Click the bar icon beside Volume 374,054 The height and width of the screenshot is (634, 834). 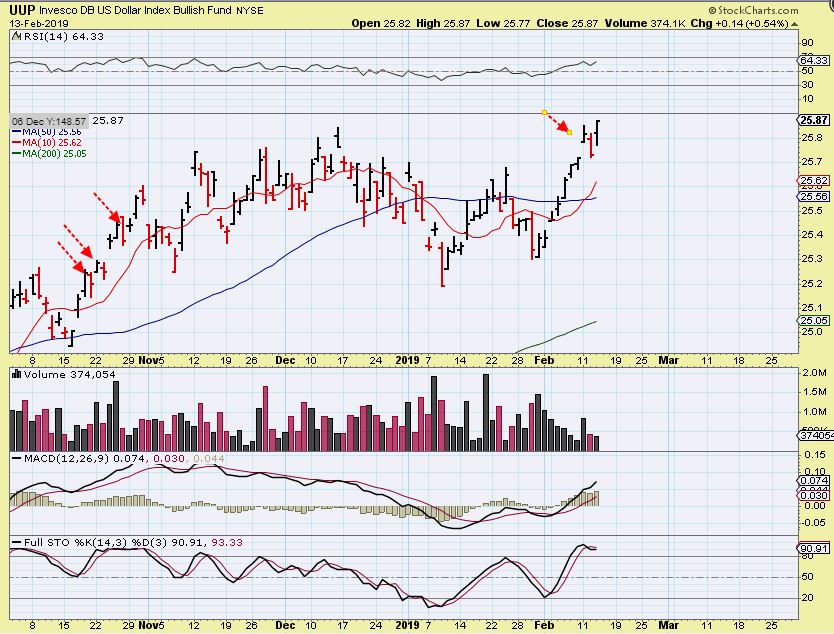[x=16, y=374]
